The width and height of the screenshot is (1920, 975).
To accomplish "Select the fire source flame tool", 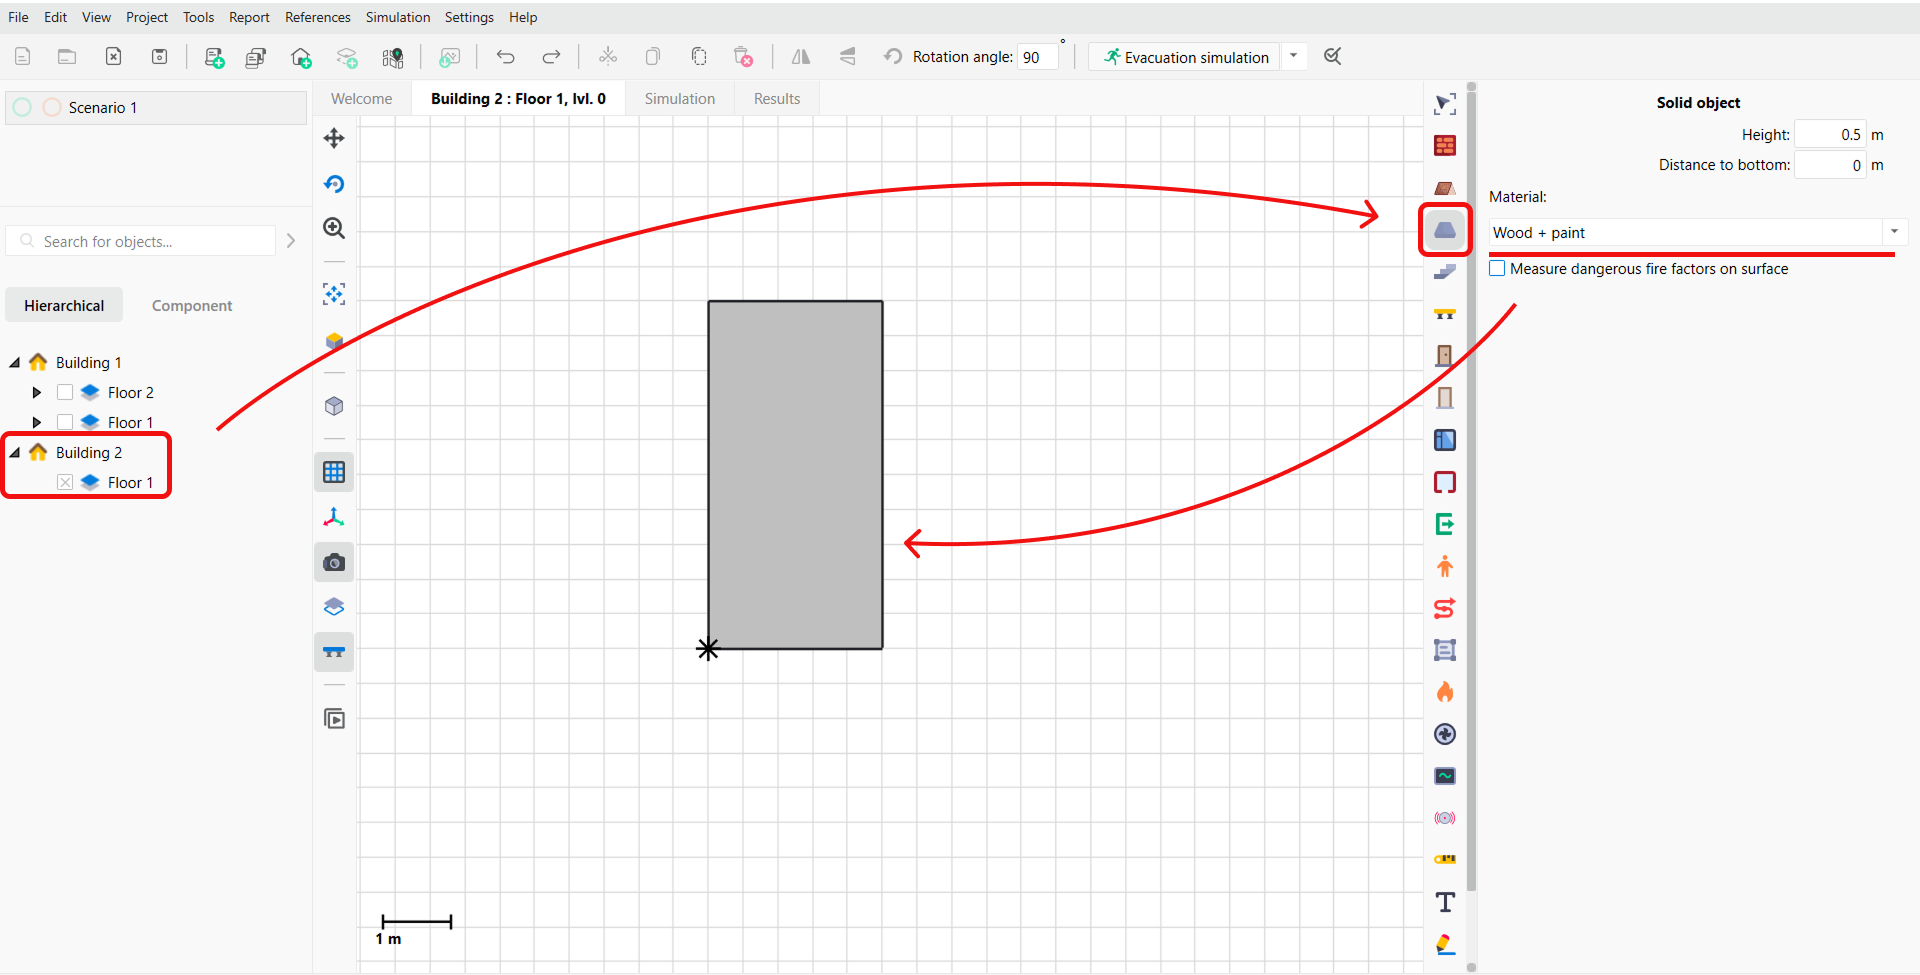I will tap(1444, 692).
